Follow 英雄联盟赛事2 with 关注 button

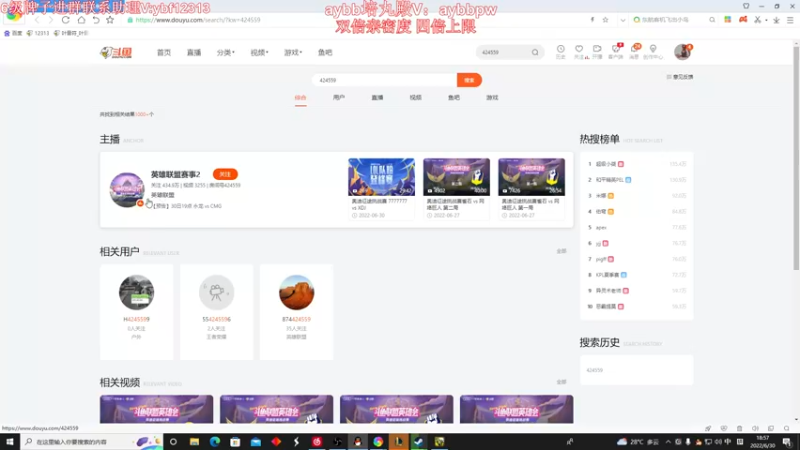click(x=225, y=174)
